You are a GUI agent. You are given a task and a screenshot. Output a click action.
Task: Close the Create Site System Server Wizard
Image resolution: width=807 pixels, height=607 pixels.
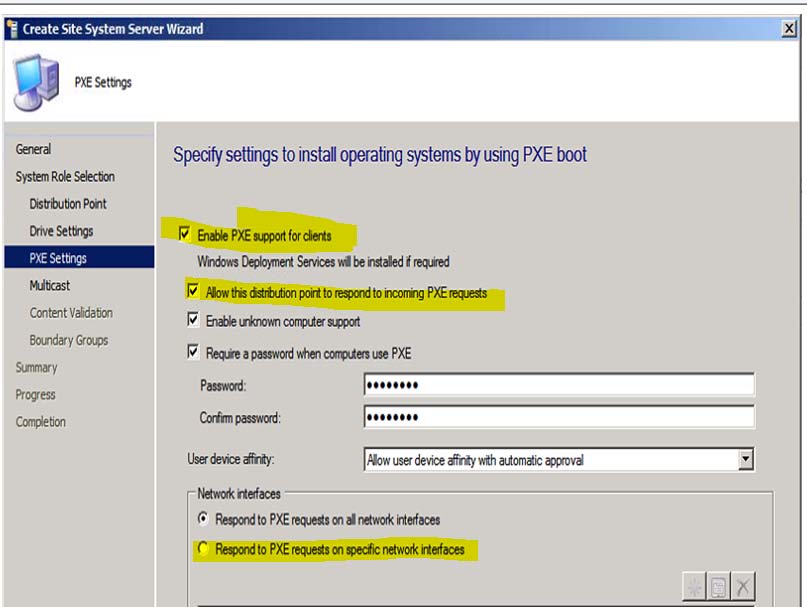click(x=788, y=28)
